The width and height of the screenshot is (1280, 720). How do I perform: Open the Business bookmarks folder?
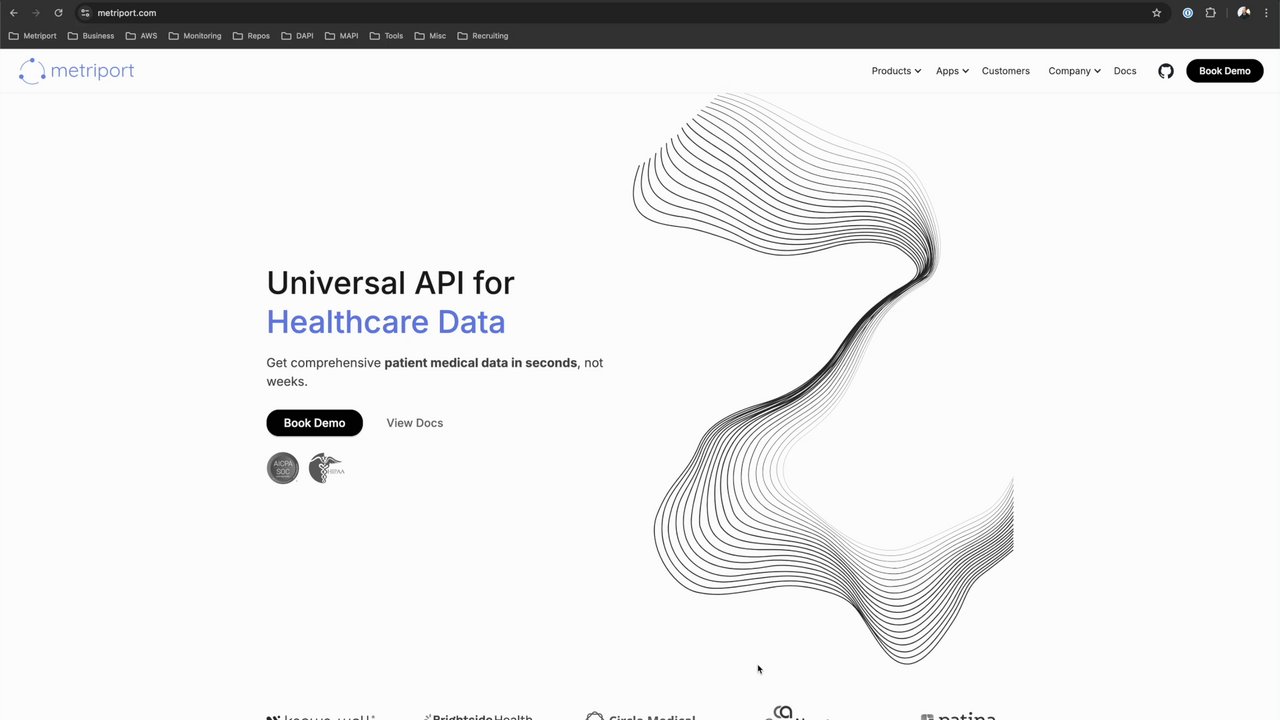pos(91,36)
